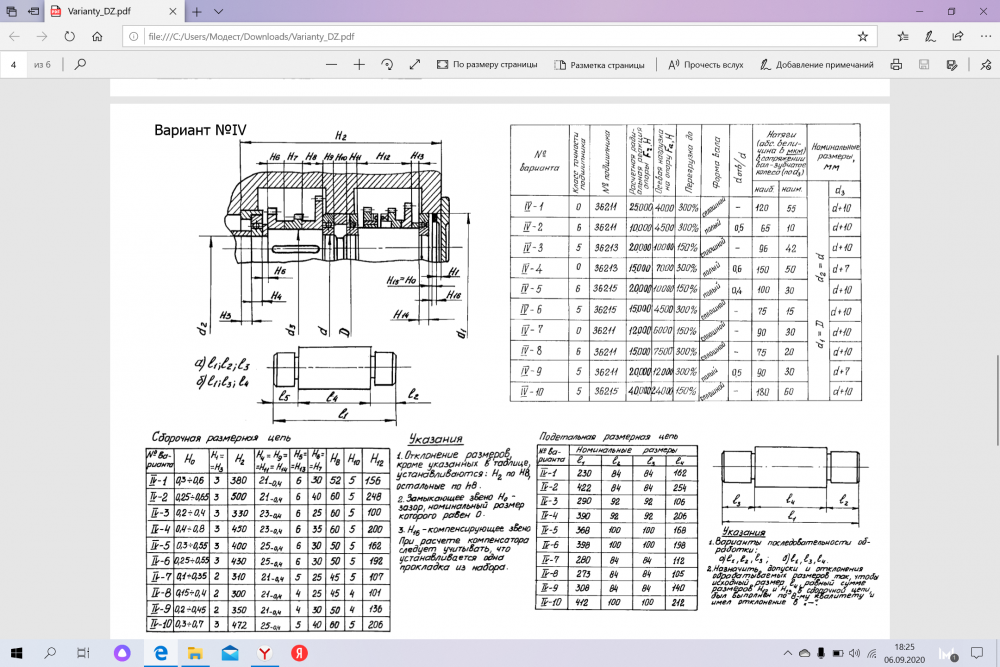This screenshot has width=1000, height=667.
Task: Click the fit-to-width arrow icon
Action: (x=415, y=64)
